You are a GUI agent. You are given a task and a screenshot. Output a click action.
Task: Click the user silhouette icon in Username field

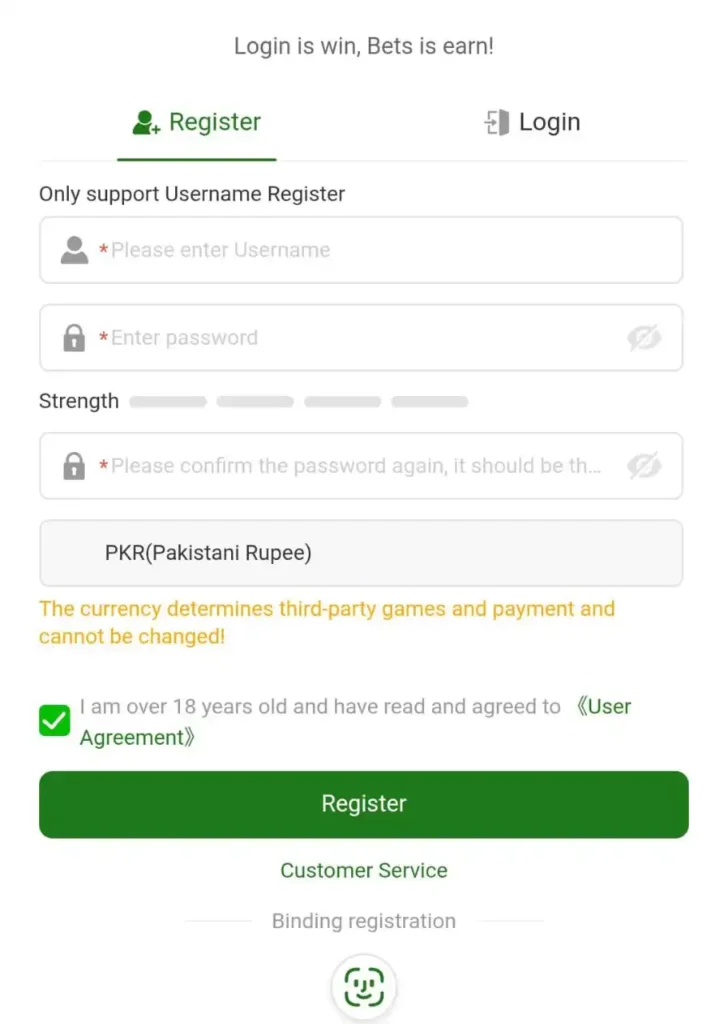[74, 250]
